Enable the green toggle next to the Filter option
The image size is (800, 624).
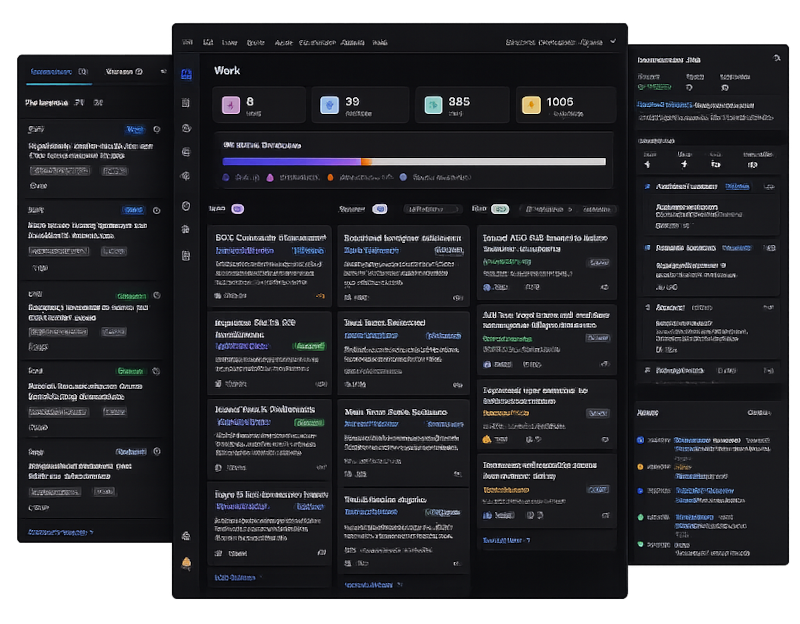[498, 209]
